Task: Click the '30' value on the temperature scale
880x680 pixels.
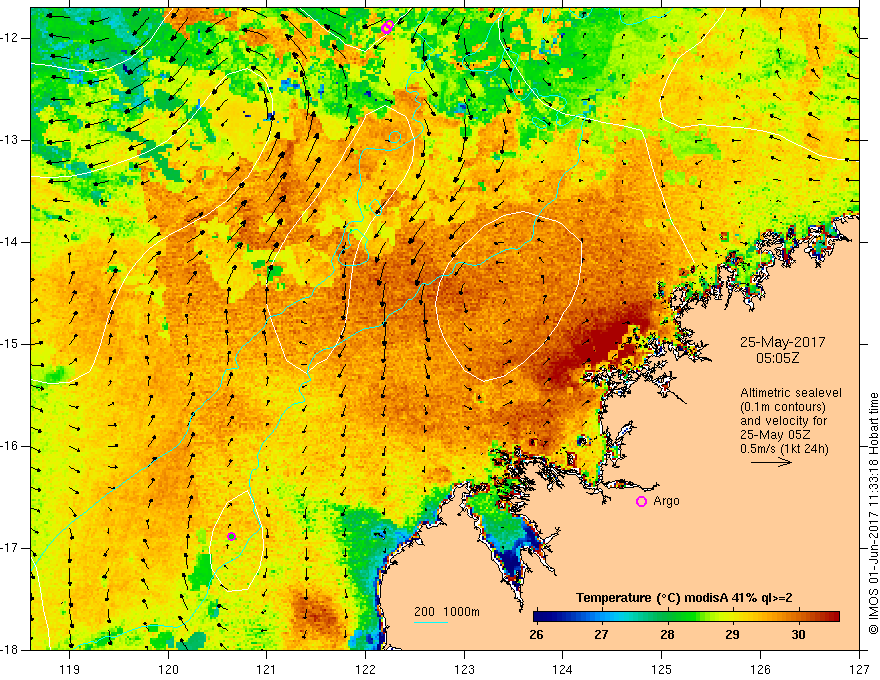Action: pos(798,635)
